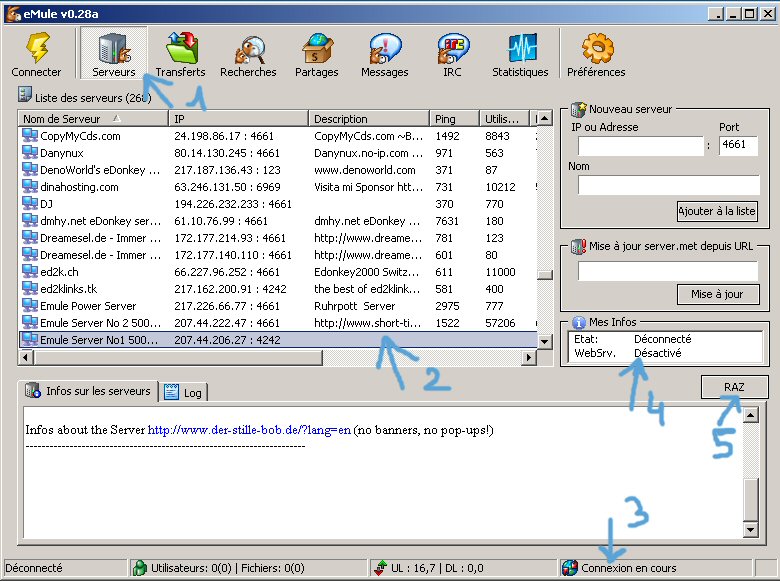Click the eMule title bar mule icon
The width and height of the screenshot is (780, 581).
(13, 13)
